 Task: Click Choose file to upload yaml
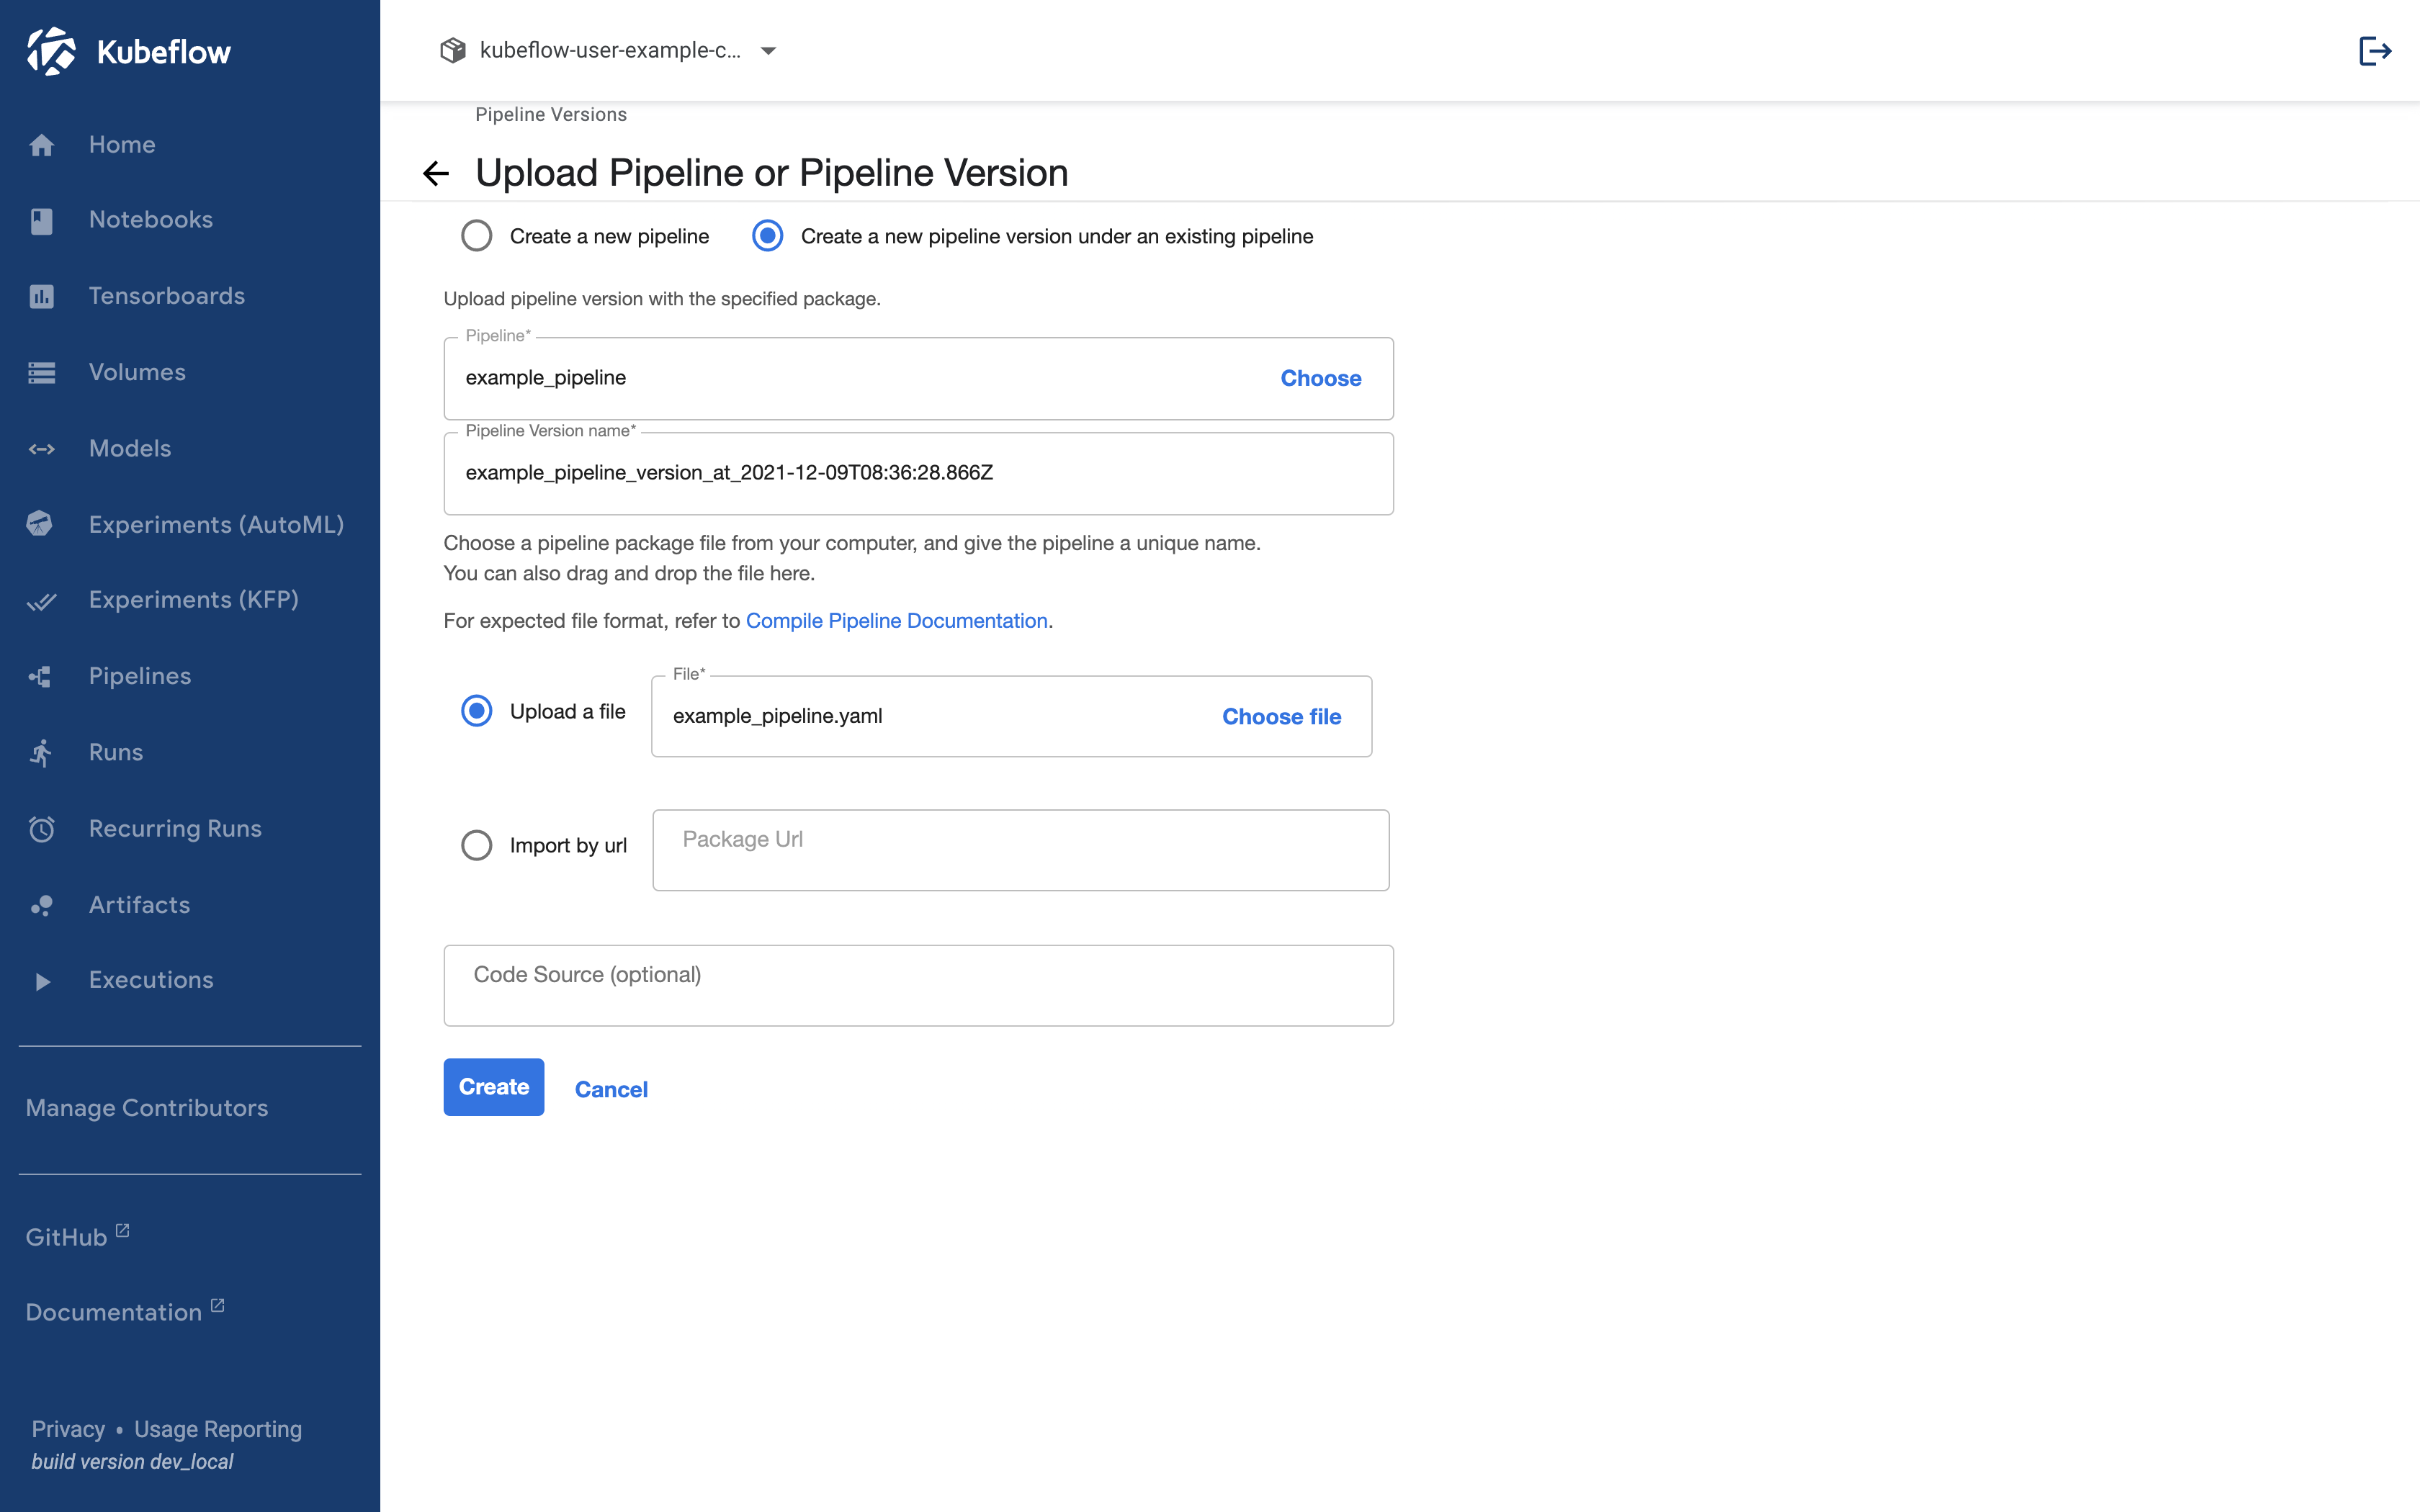click(1281, 714)
